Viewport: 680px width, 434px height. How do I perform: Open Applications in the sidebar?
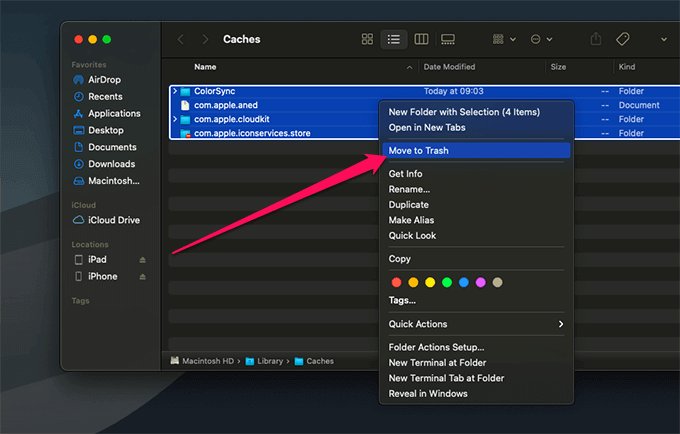[107, 114]
